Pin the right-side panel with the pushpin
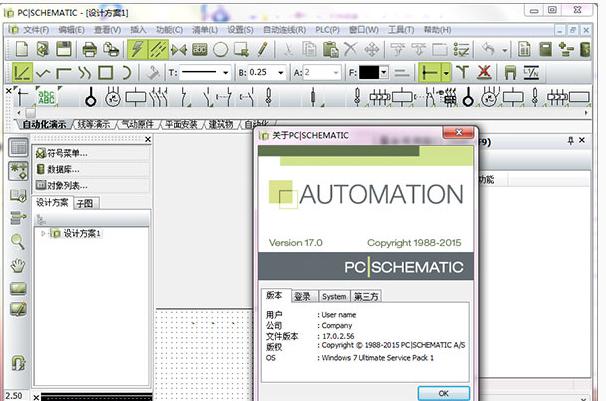The image size is (606, 401). 570,141
